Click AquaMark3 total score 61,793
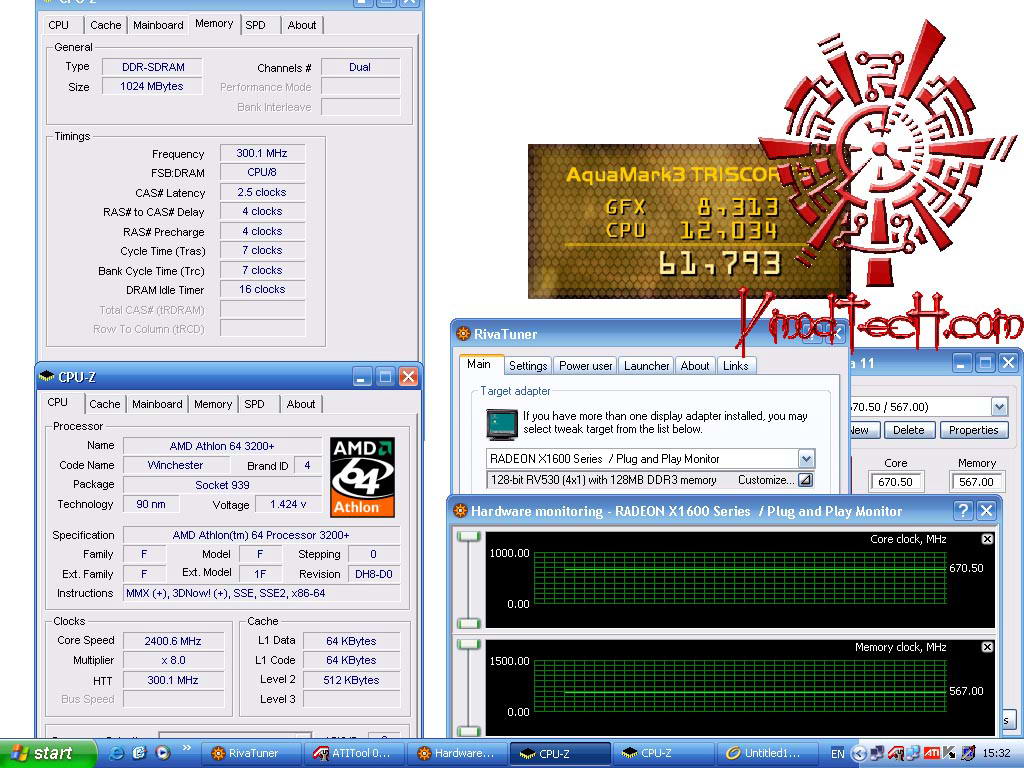 tap(719, 264)
